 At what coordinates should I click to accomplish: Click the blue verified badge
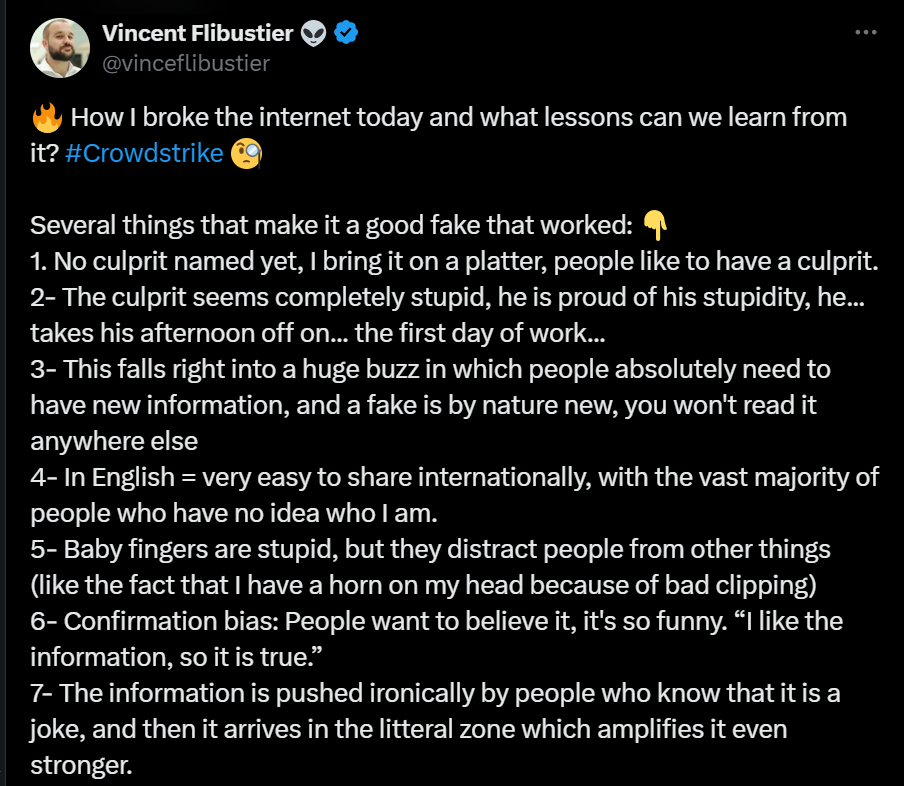[346, 34]
